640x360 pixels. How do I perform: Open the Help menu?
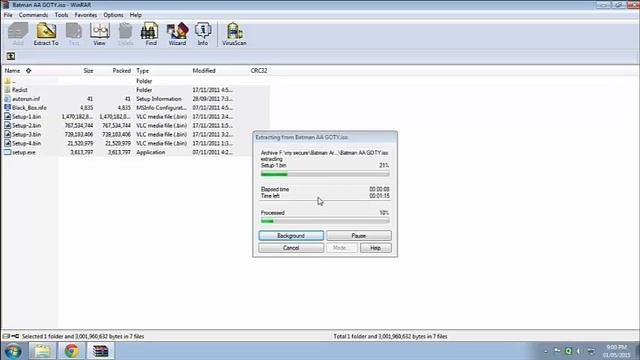136,15
